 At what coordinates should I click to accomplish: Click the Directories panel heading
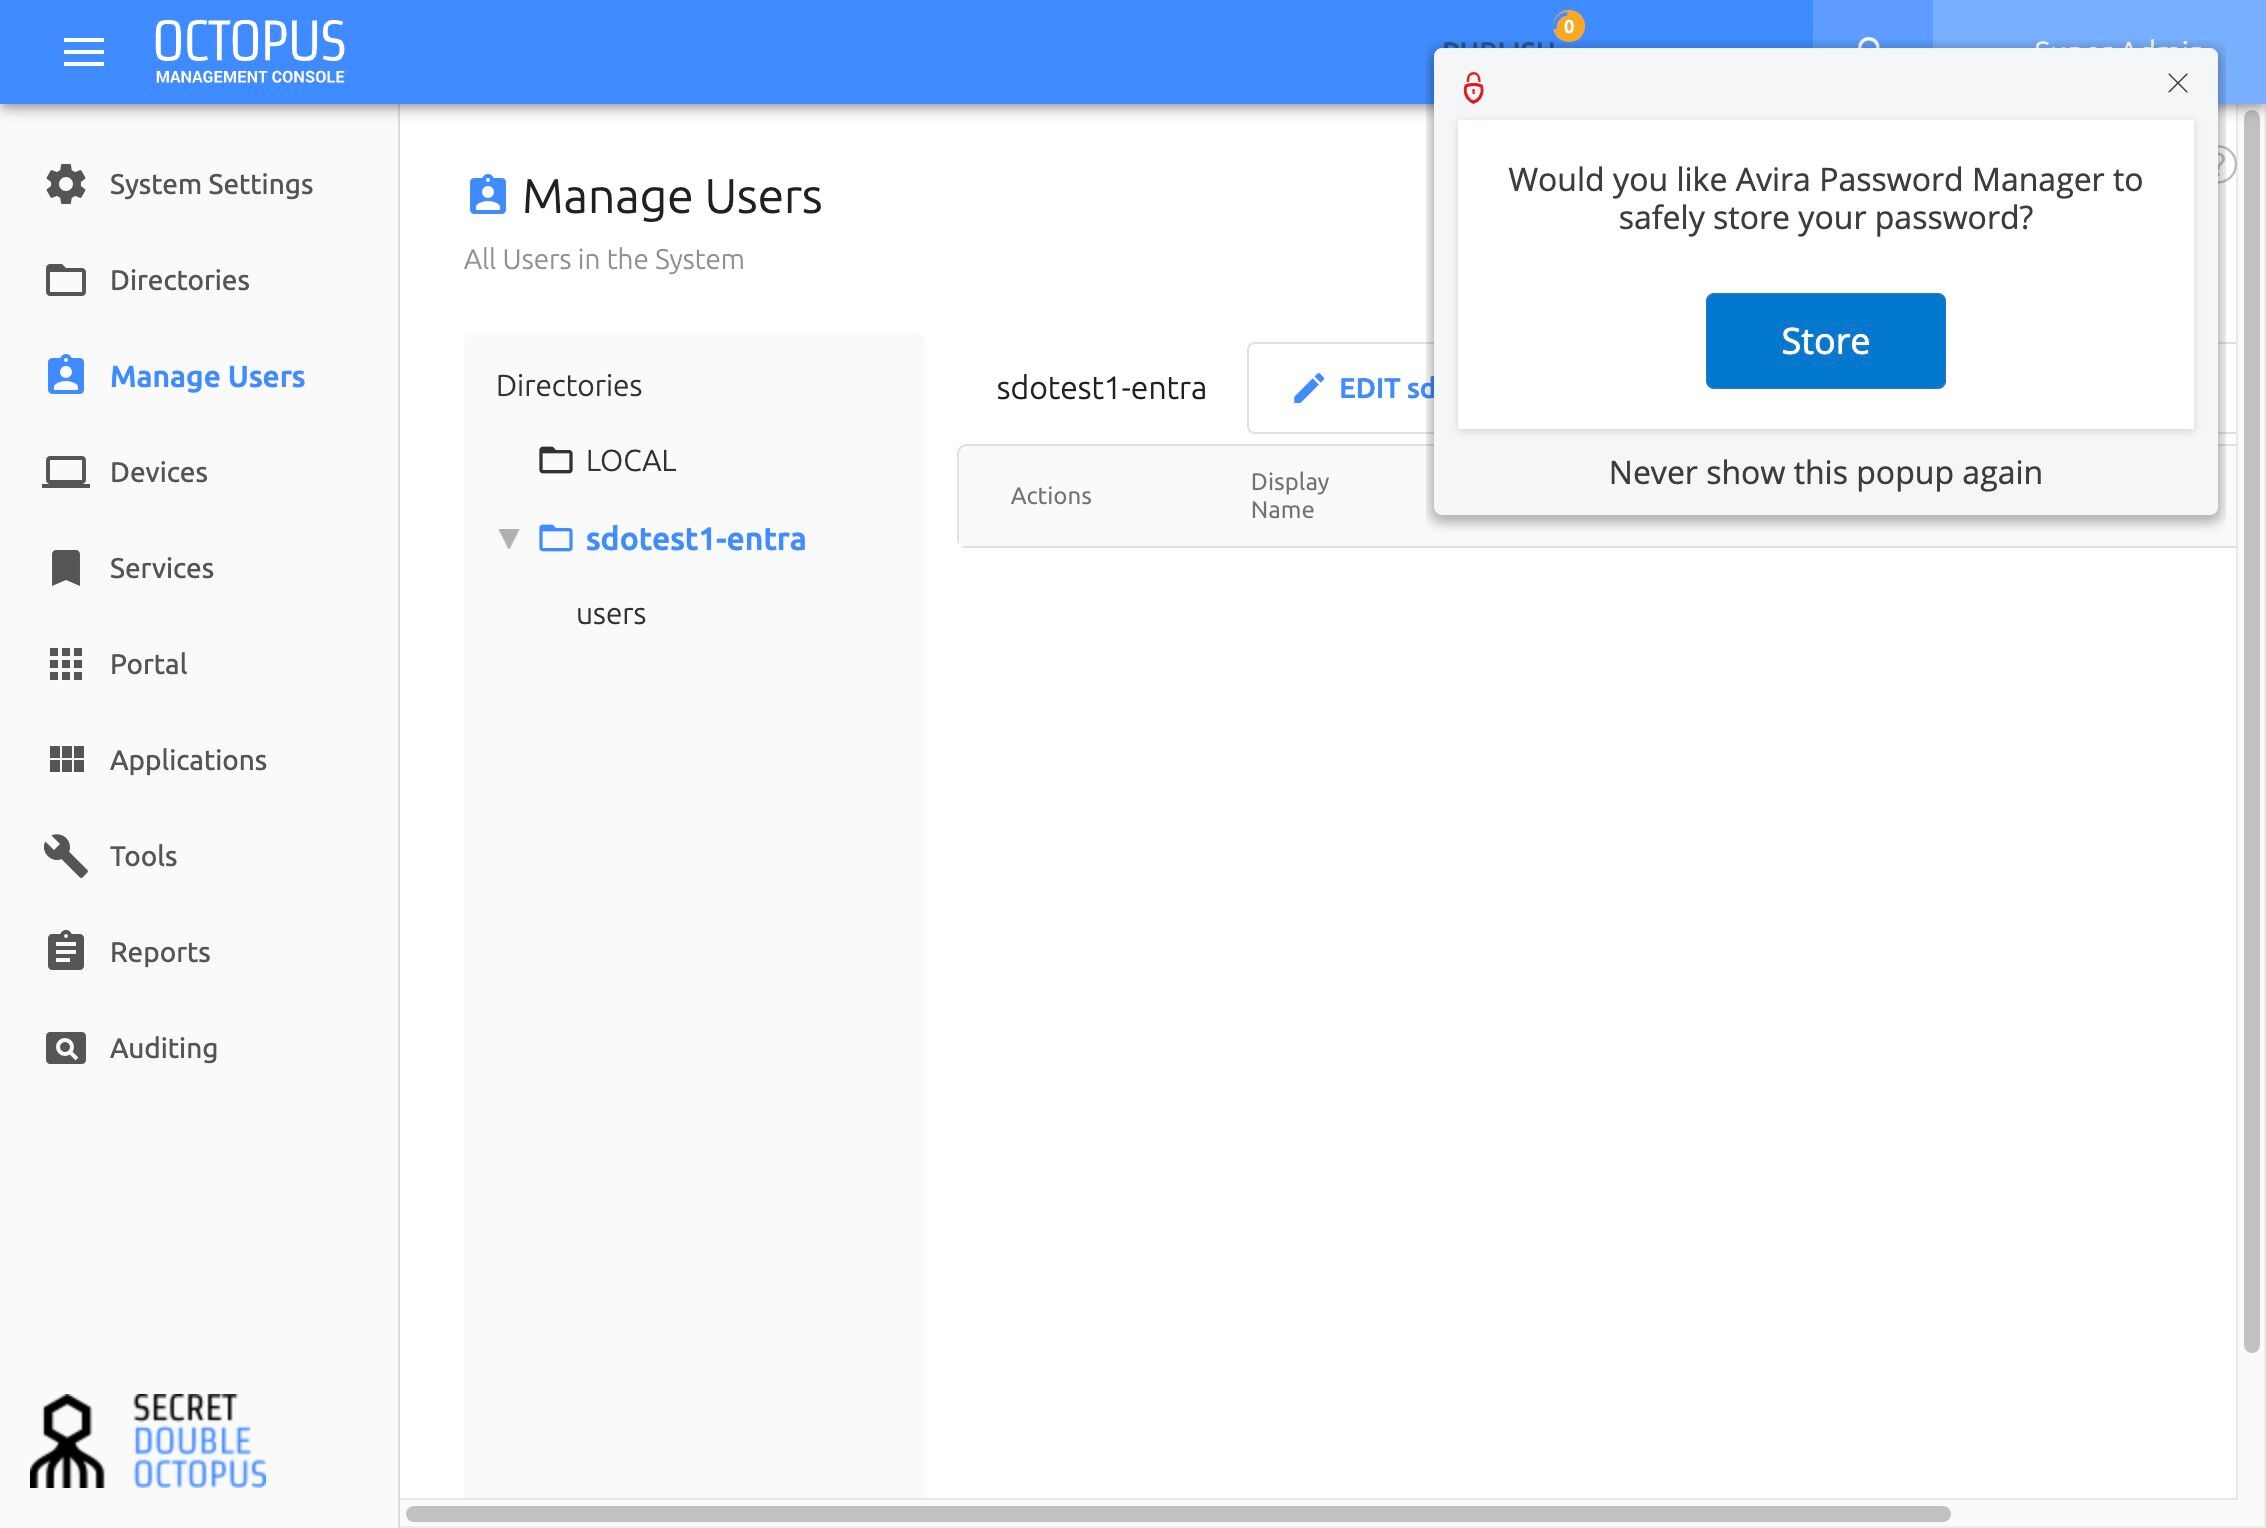click(569, 385)
